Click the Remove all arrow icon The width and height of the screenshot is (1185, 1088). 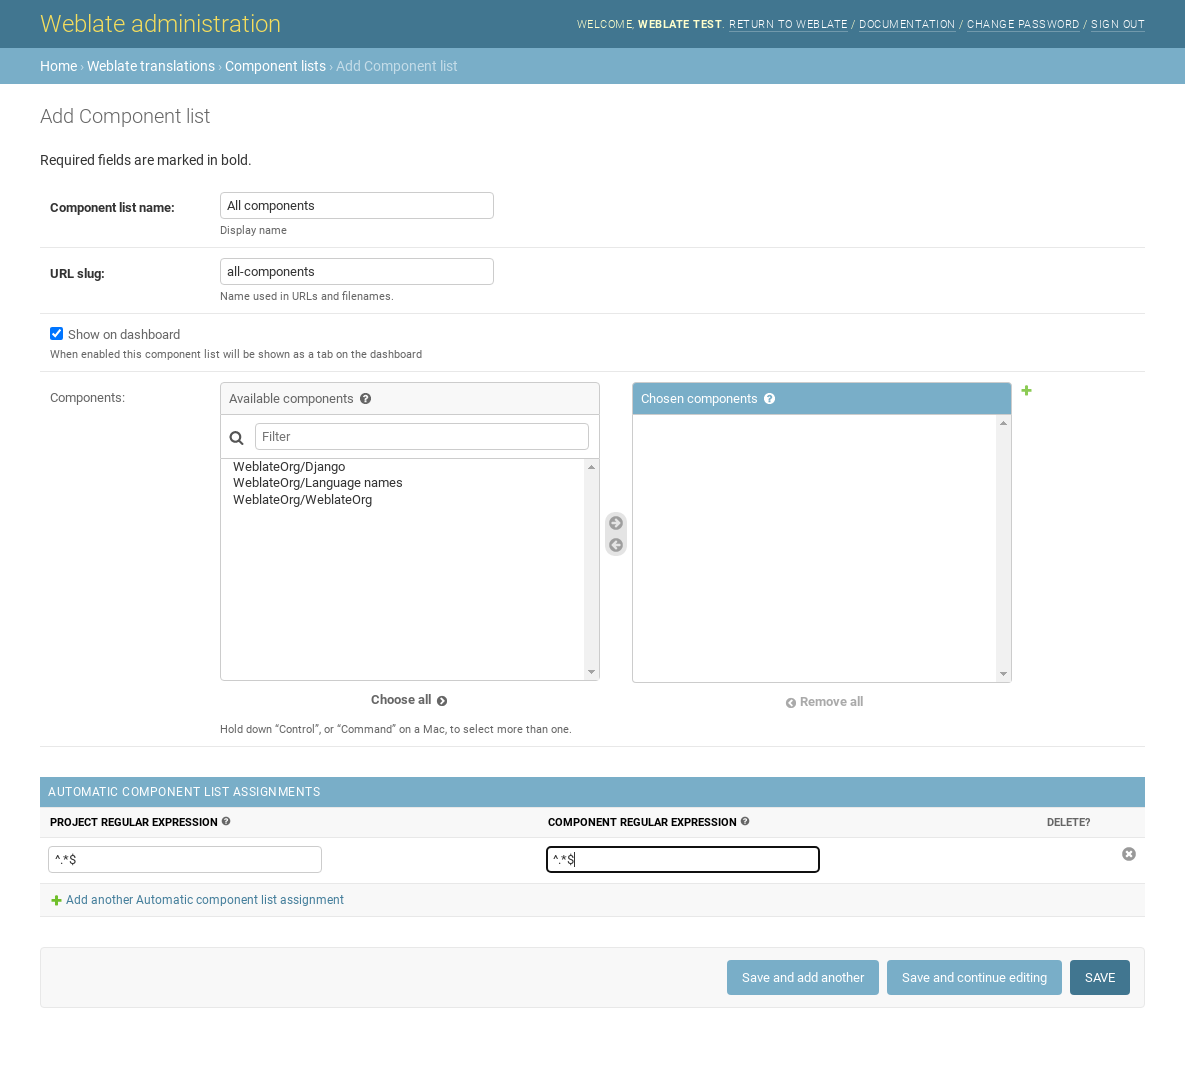pos(791,703)
